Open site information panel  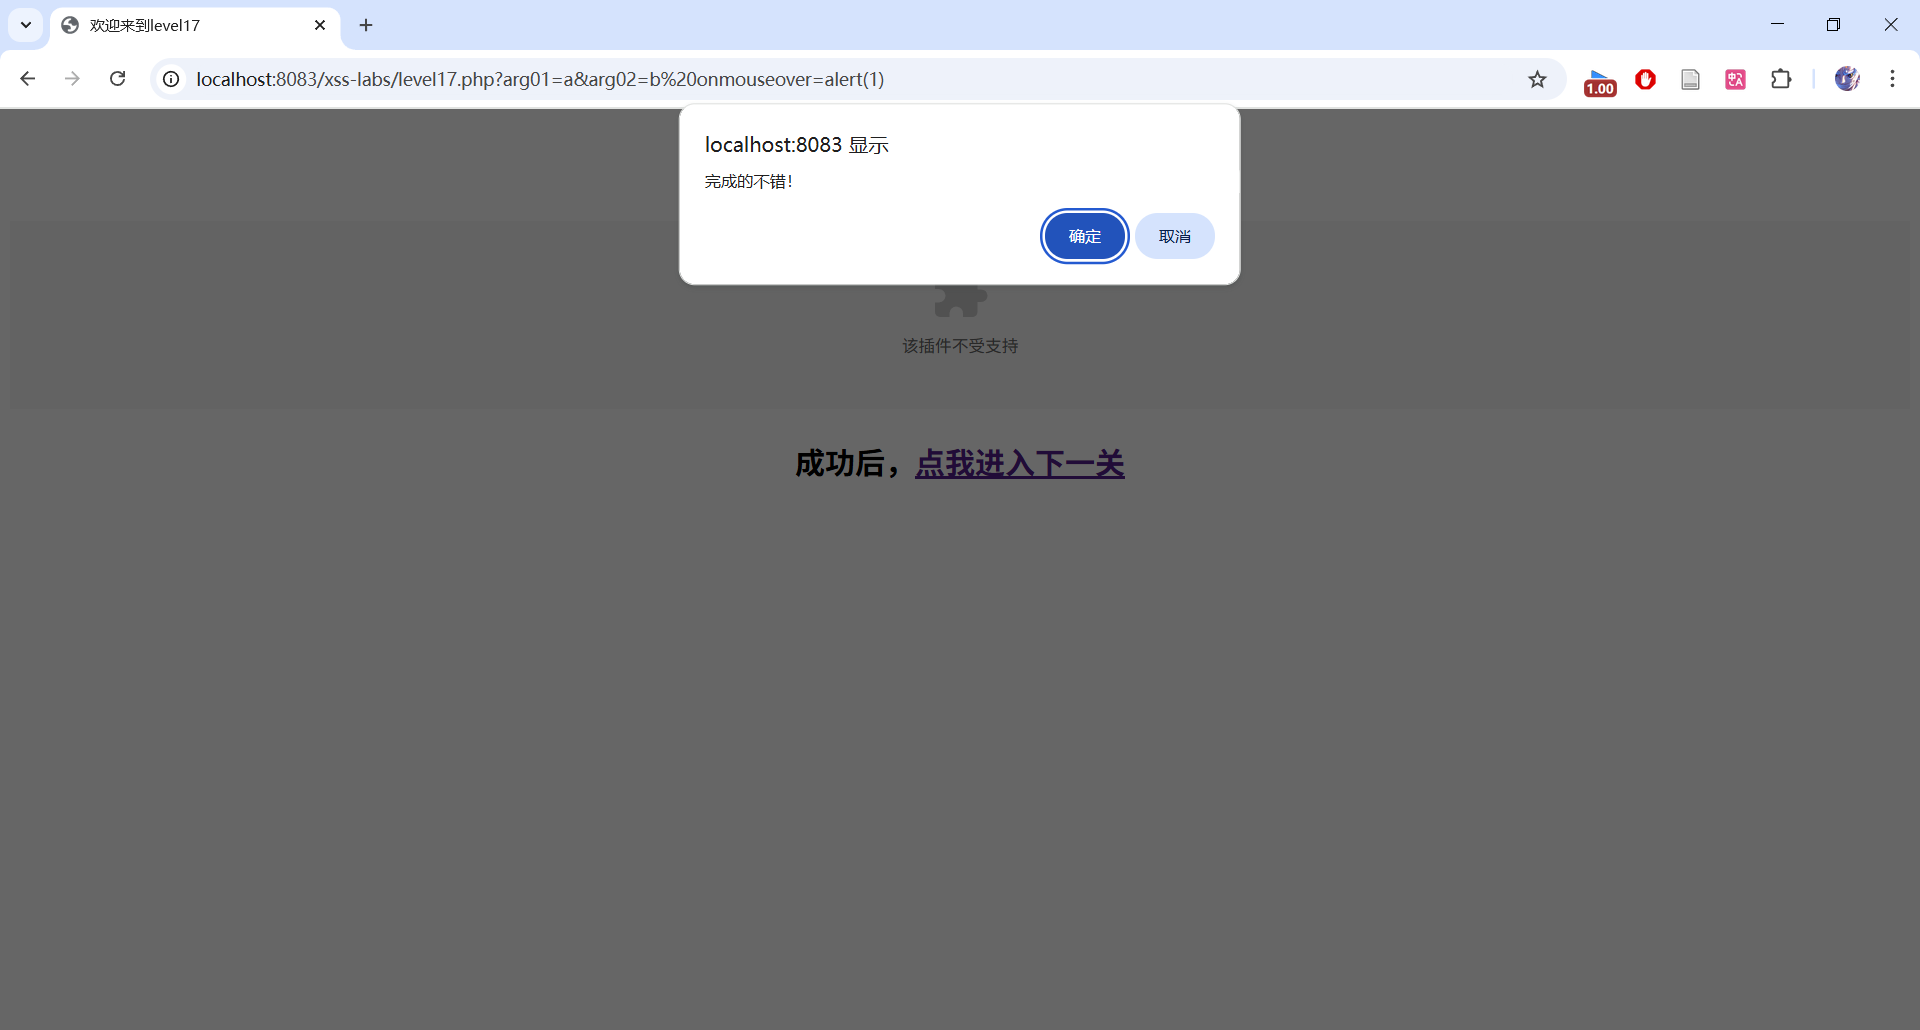[x=171, y=79]
